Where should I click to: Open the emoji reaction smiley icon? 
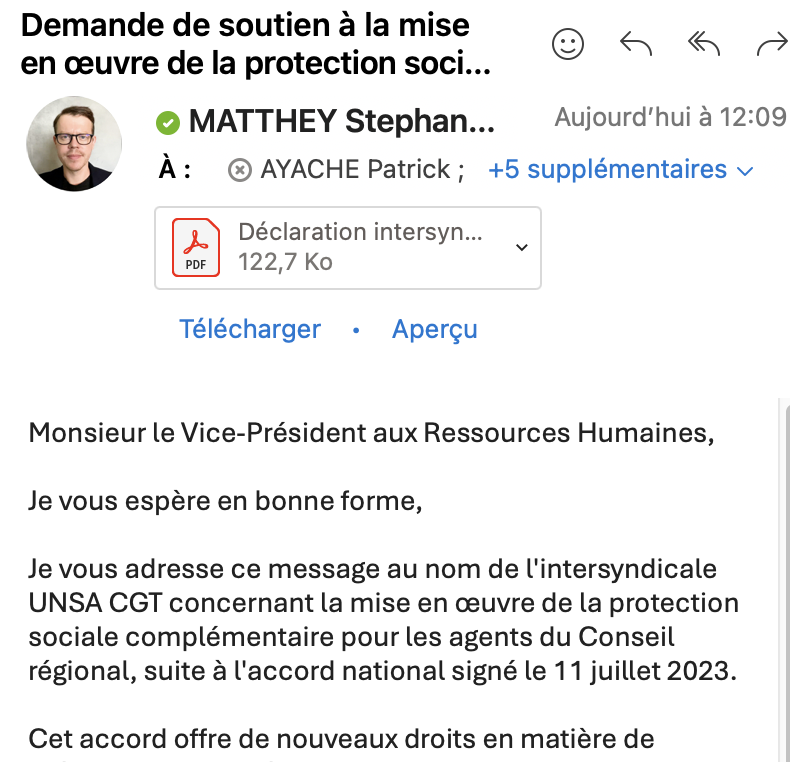click(x=568, y=43)
